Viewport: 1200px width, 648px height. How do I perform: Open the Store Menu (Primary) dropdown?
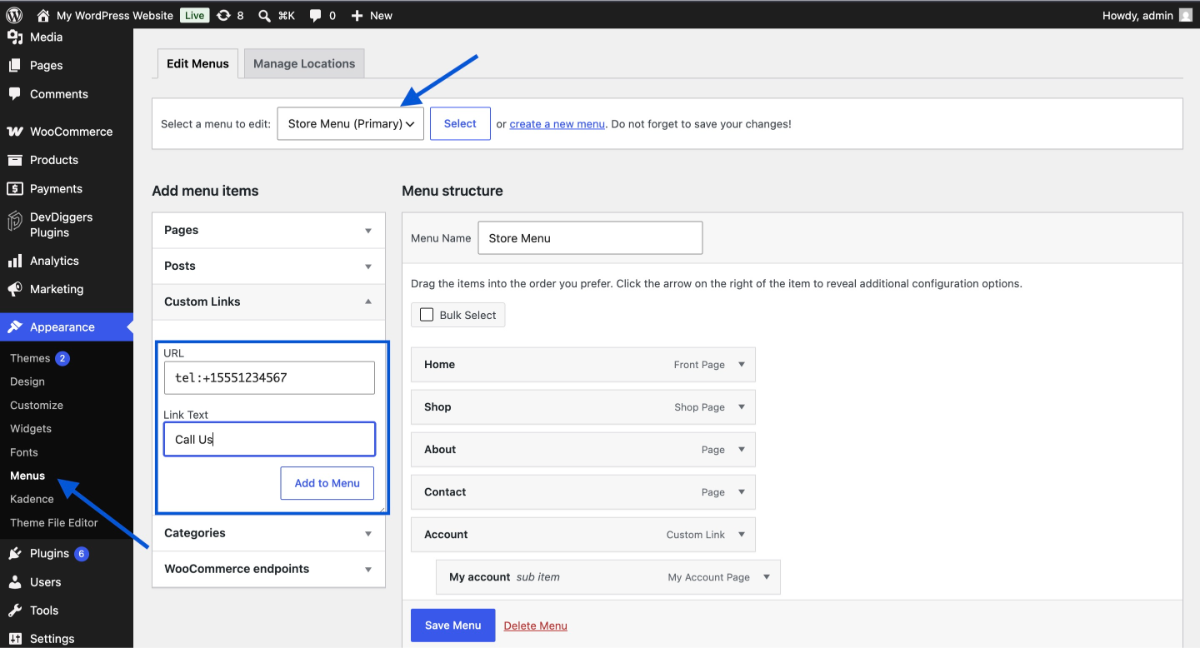350,124
